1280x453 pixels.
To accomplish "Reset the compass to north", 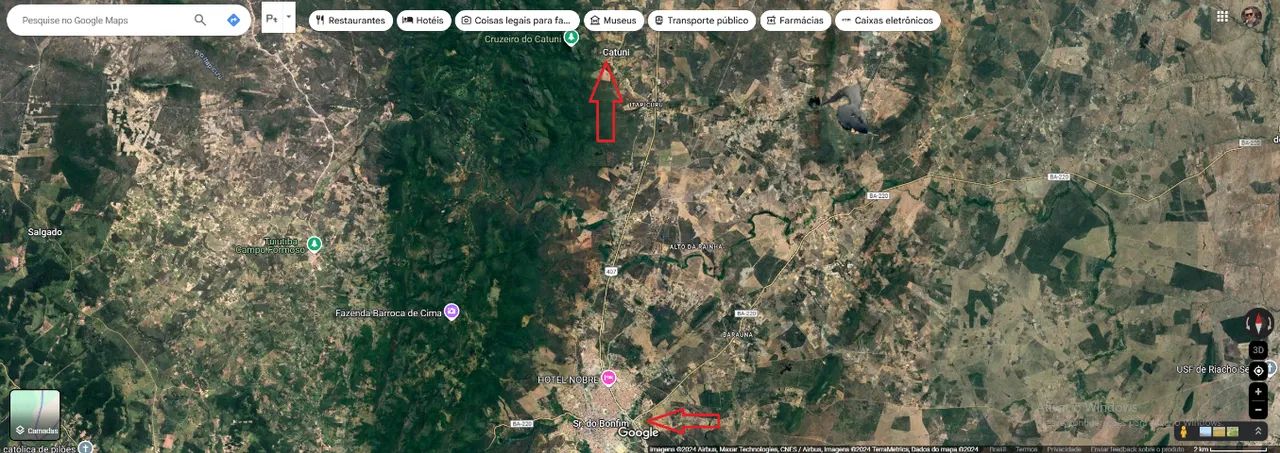I will (1258, 324).
